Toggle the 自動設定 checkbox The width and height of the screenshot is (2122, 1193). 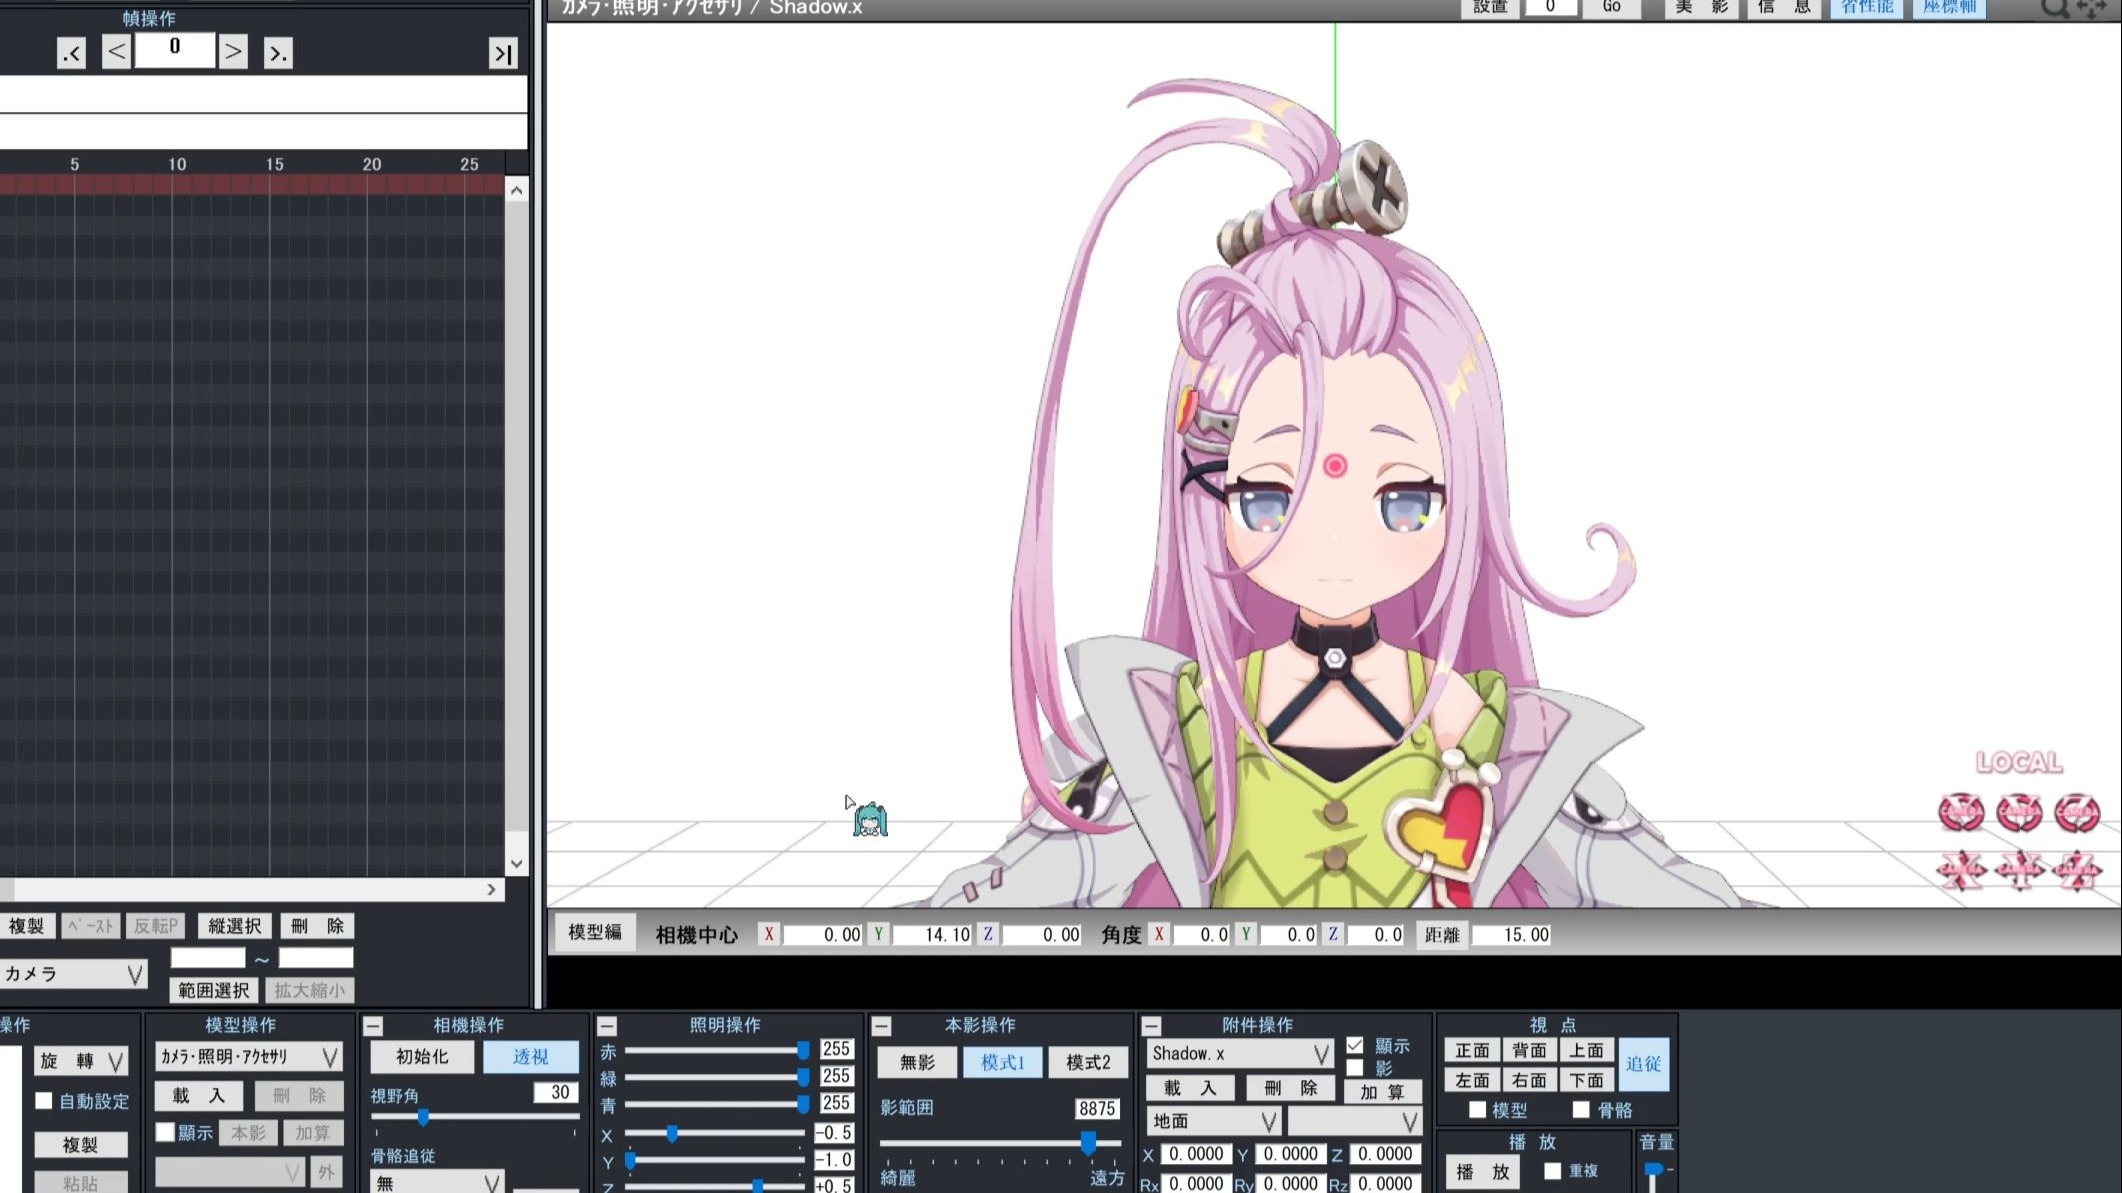(x=44, y=1101)
